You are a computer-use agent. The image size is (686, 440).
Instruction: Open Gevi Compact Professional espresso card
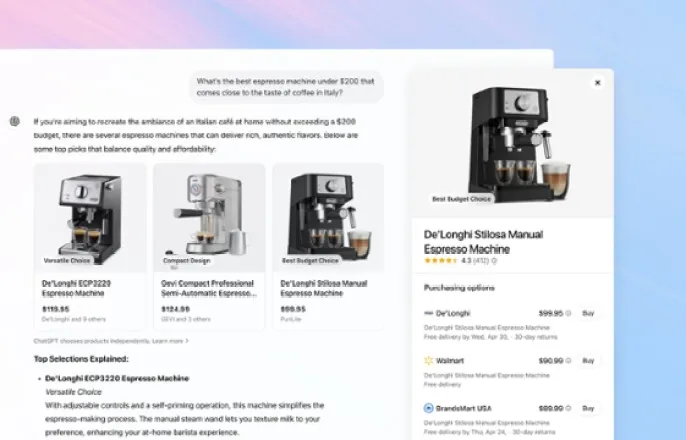[209, 247]
